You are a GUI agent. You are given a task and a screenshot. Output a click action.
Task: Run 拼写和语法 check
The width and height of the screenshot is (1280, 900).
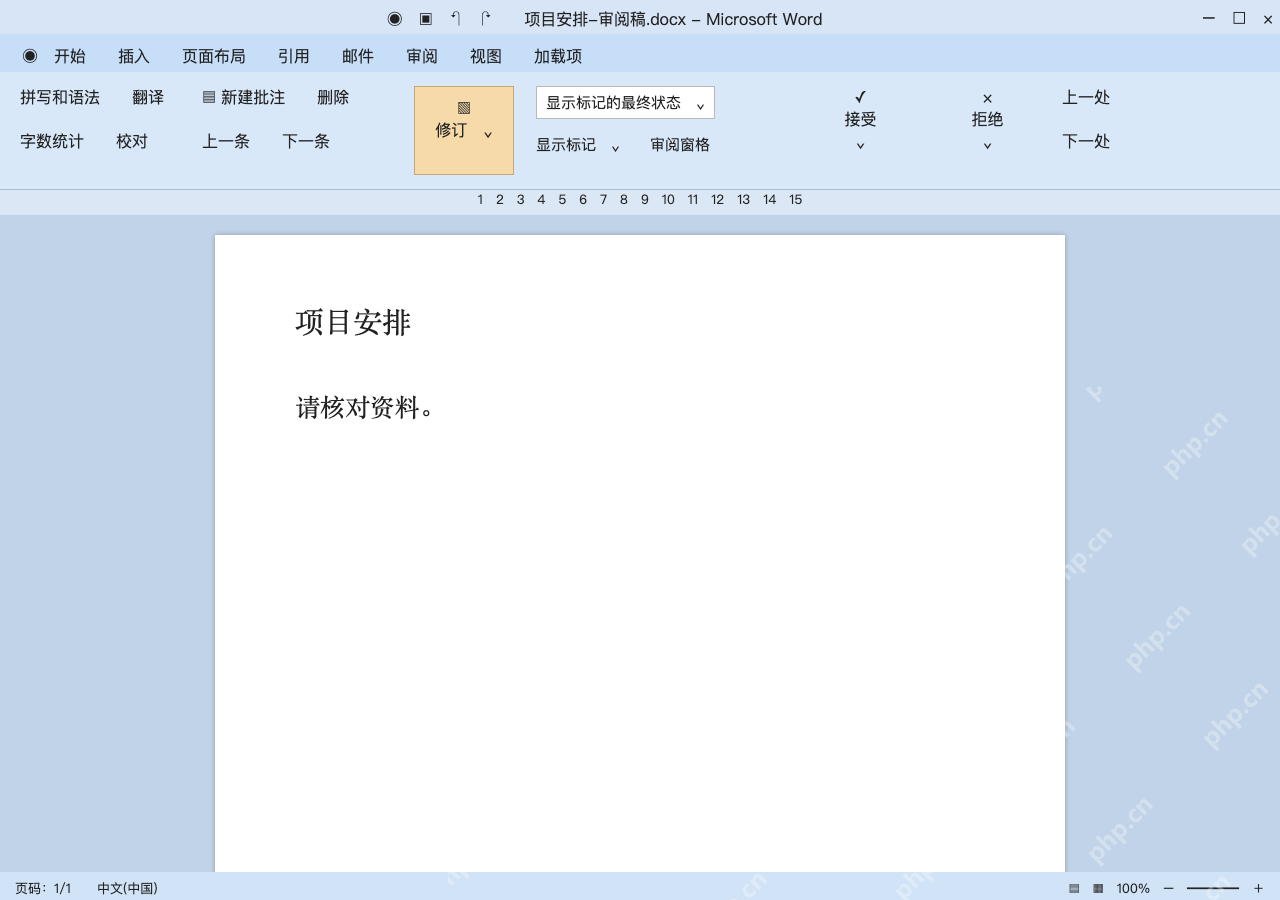pyautogui.click(x=60, y=97)
